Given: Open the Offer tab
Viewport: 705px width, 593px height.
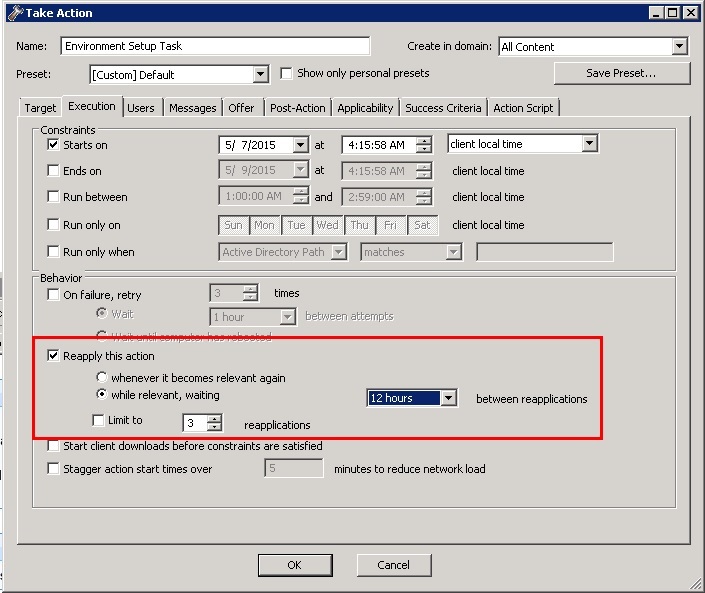Looking at the screenshot, I should pos(241,108).
